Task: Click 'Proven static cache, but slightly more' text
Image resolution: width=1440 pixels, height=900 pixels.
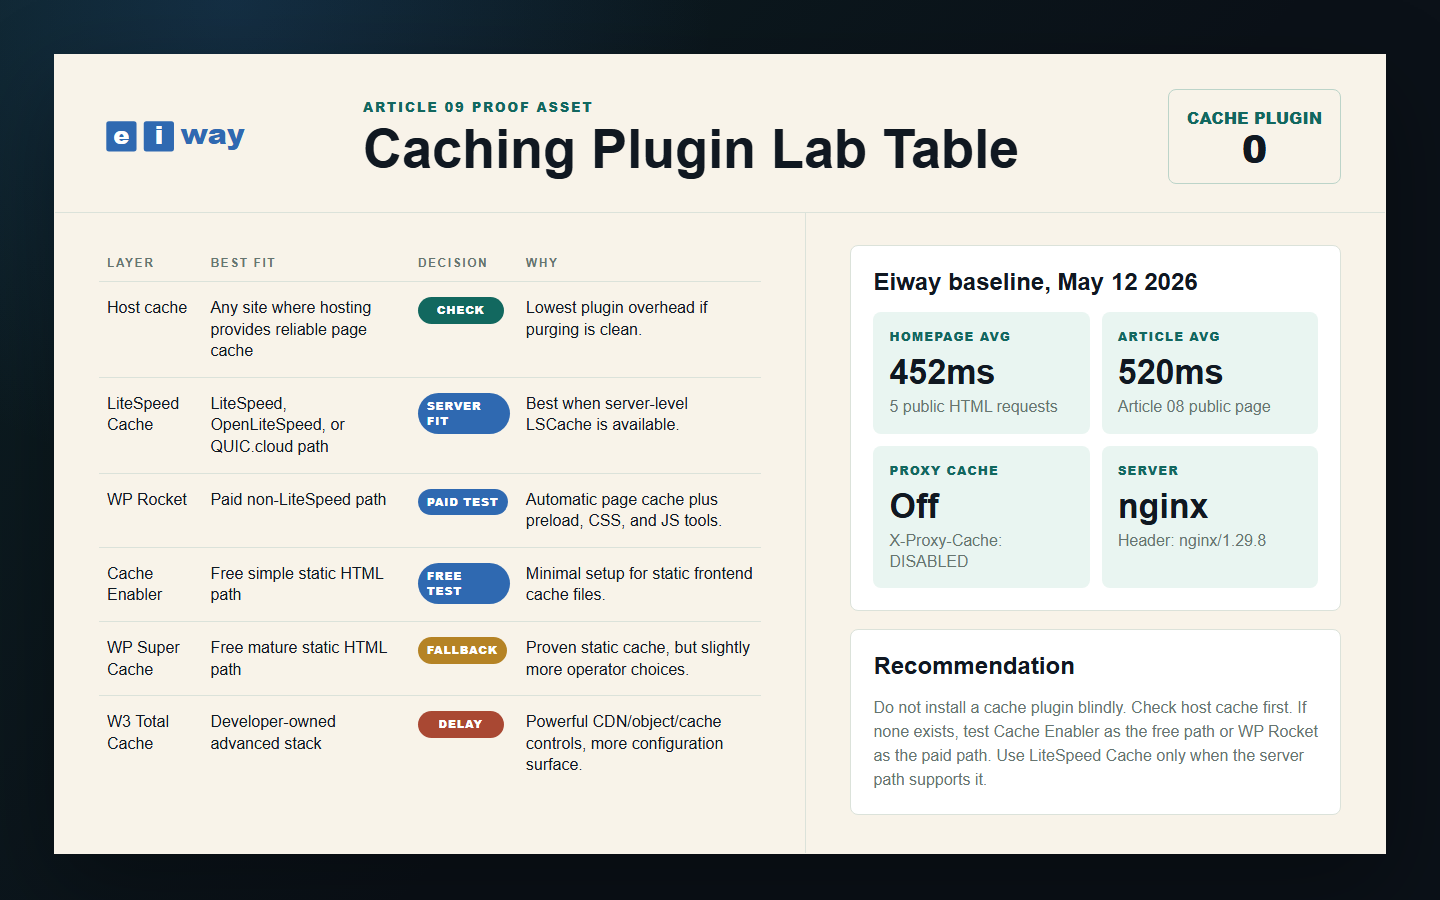Action: 638,658
